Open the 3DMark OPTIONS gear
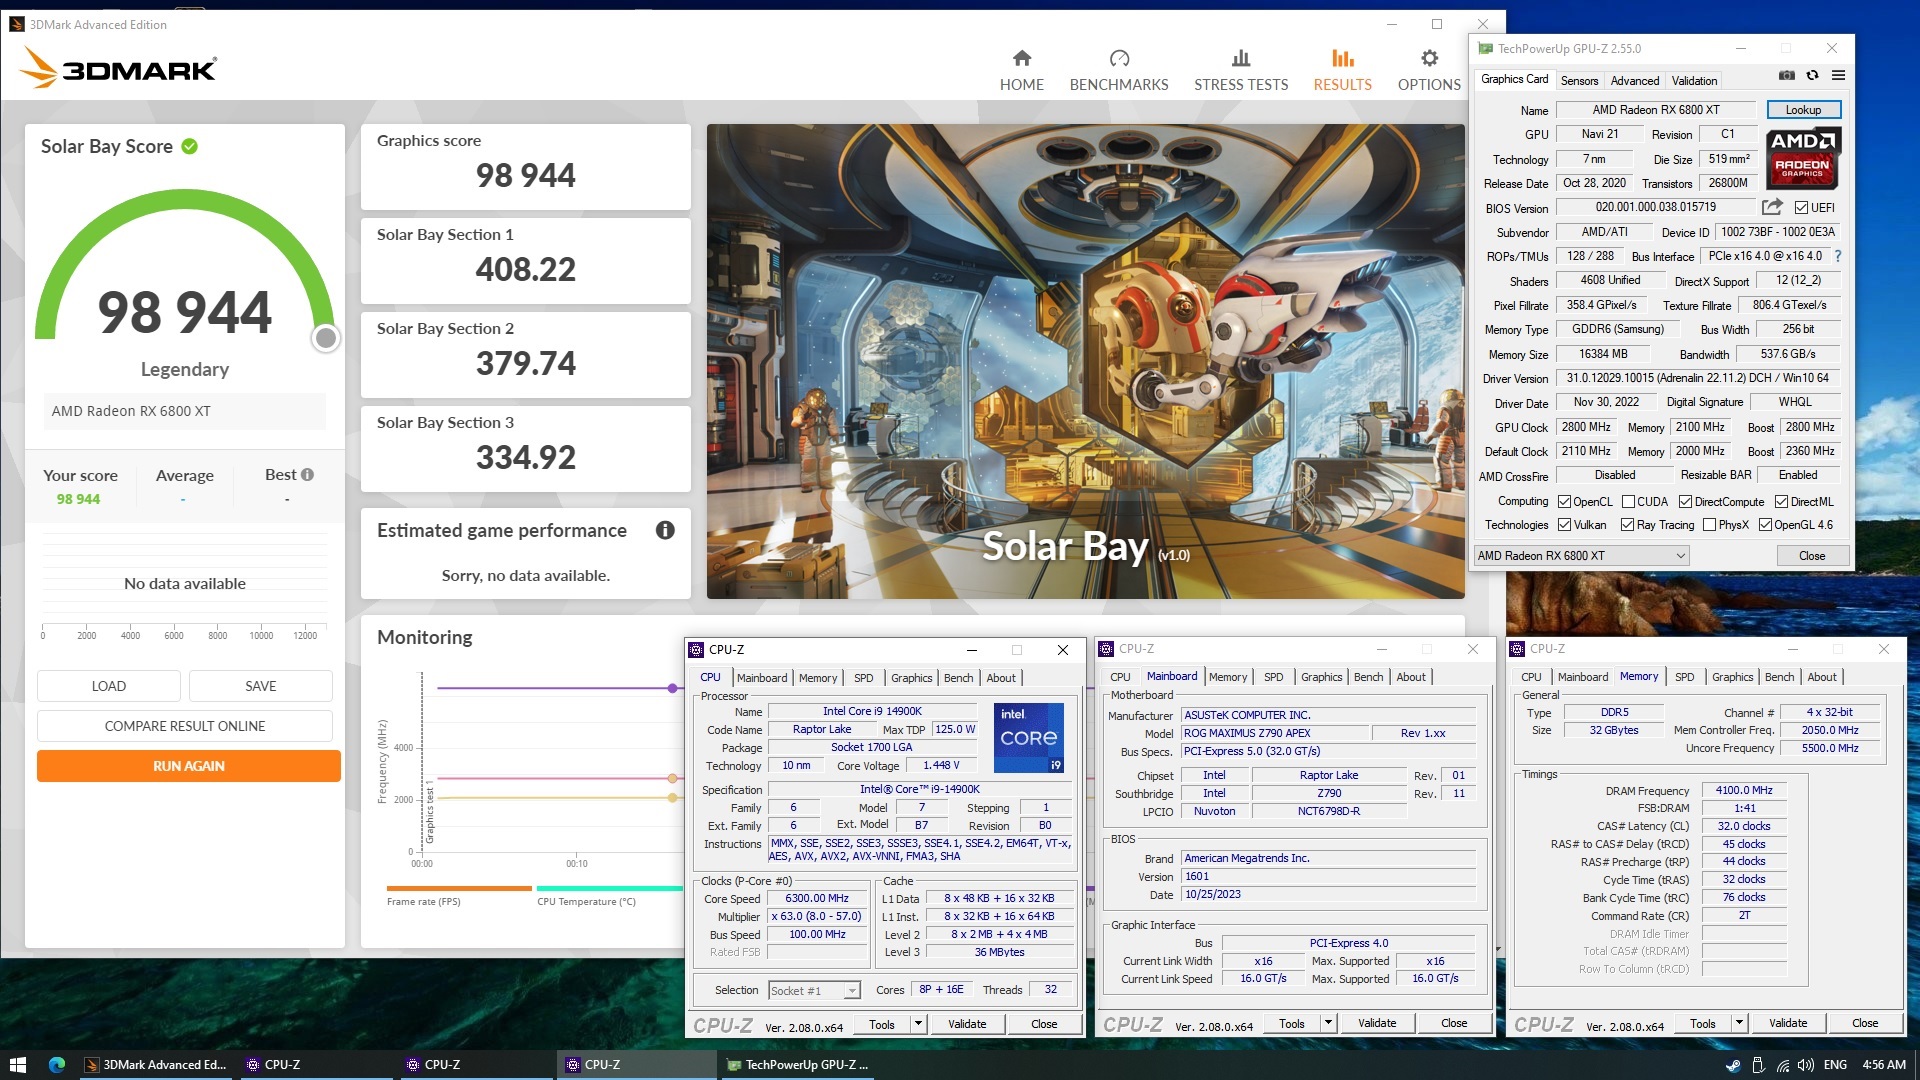1920x1080 pixels. (1429, 71)
